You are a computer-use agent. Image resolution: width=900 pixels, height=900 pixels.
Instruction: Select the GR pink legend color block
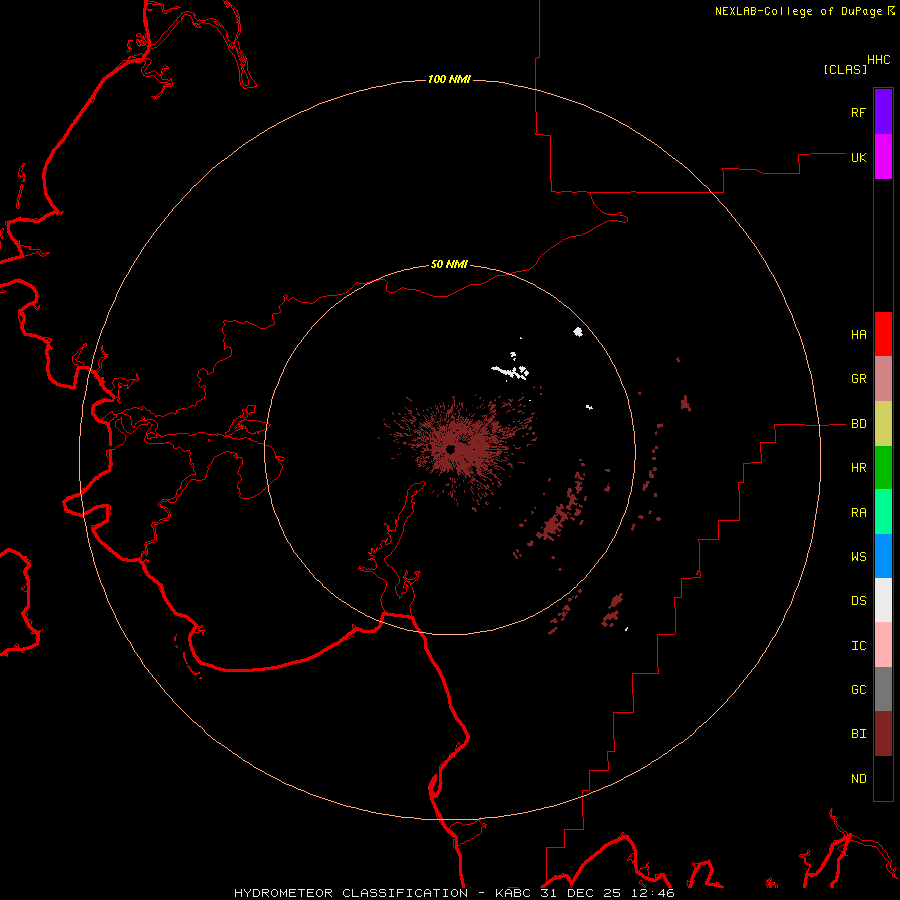883,379
